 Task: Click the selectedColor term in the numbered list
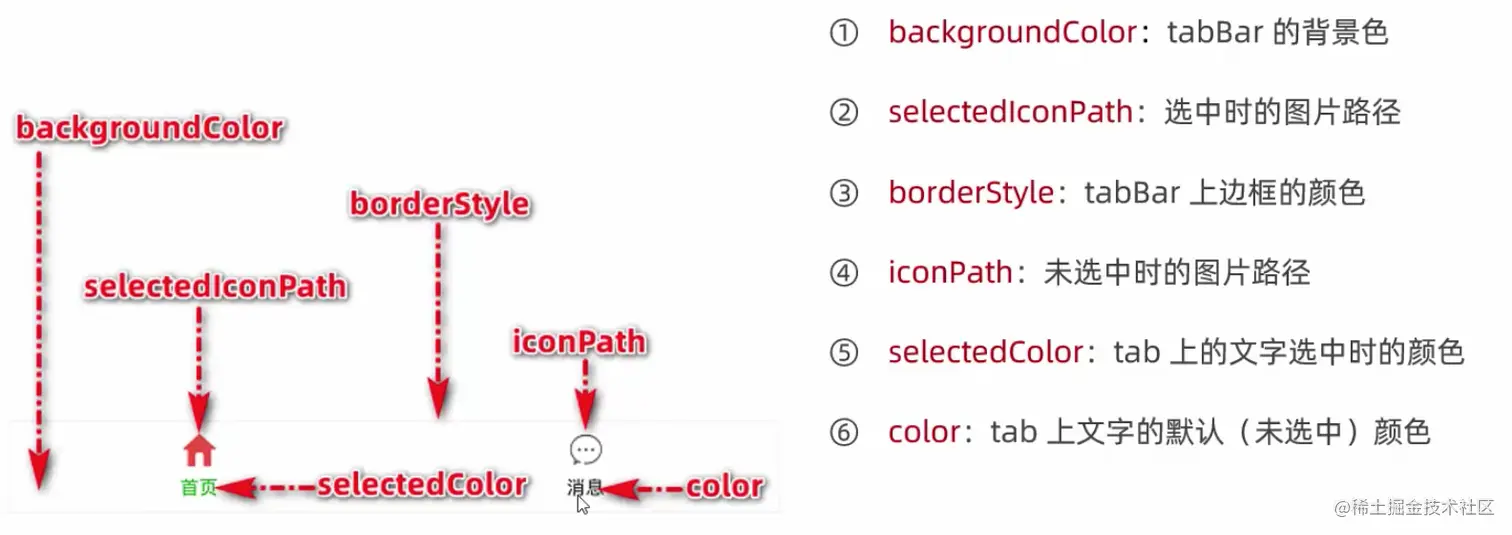(x=985, y=352)
